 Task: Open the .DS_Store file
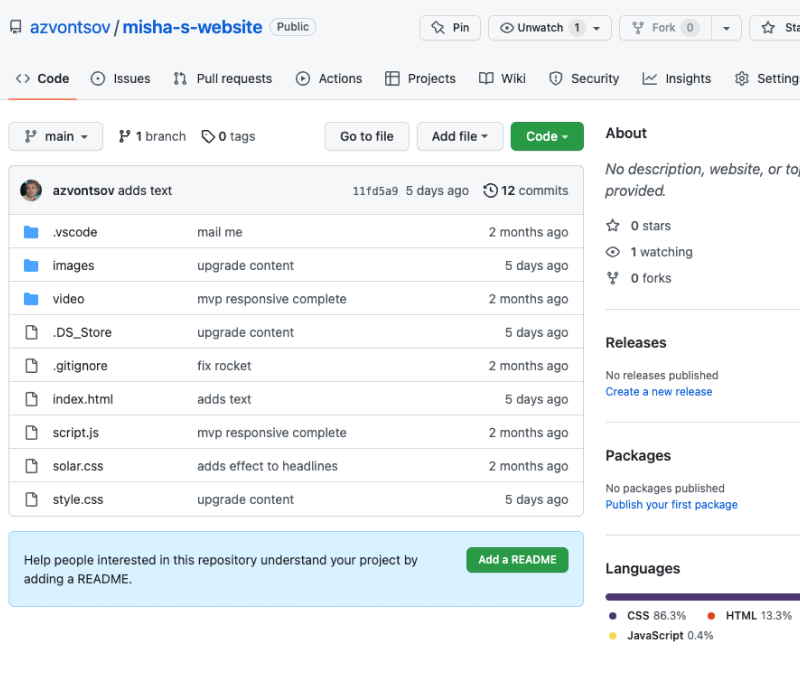[x=82, y=332]
